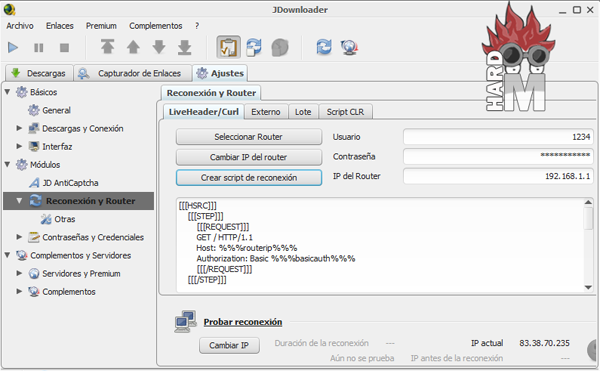Click Descargas y Conexión icon

pyautogui.click(x=34, y=128)
